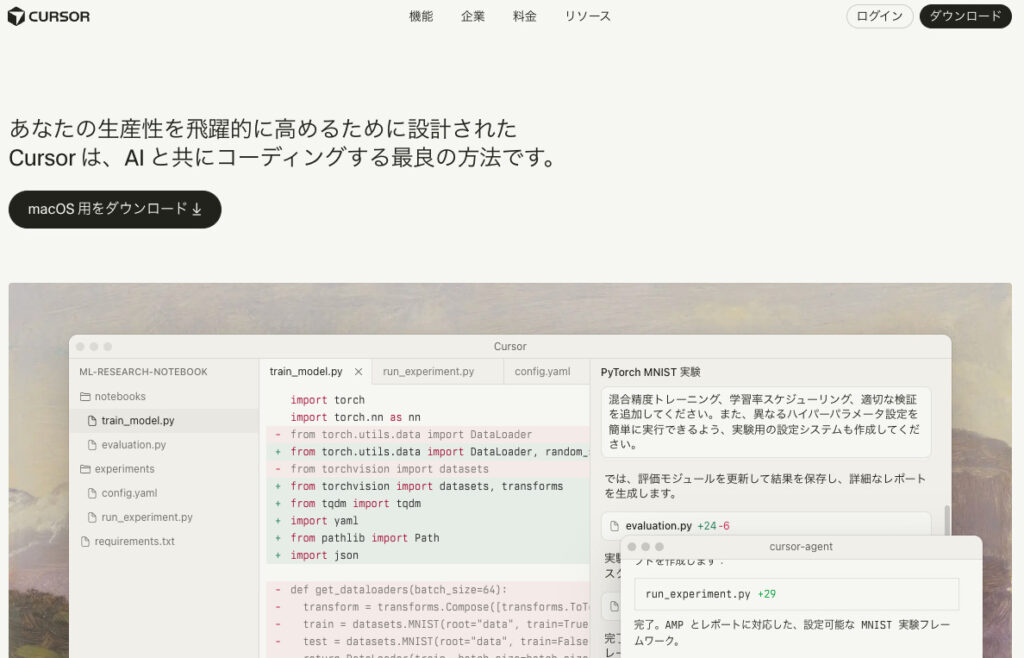This screenshot has height=658, width=1024.
Task: Click the file icon on the evaluation.py diff card
Action: click(613, 525)
